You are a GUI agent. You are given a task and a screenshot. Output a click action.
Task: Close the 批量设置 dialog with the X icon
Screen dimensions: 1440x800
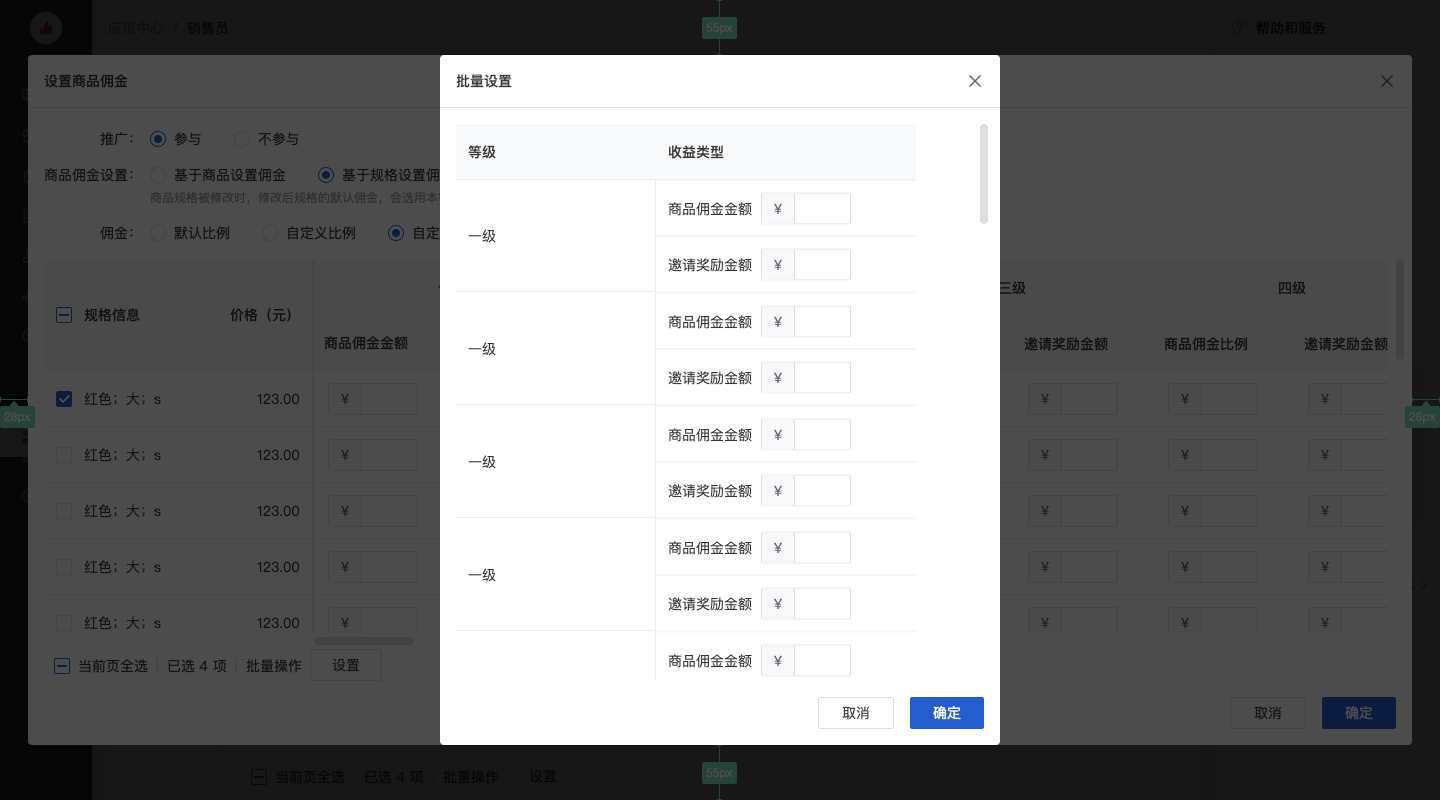click(x=975, y=81)
